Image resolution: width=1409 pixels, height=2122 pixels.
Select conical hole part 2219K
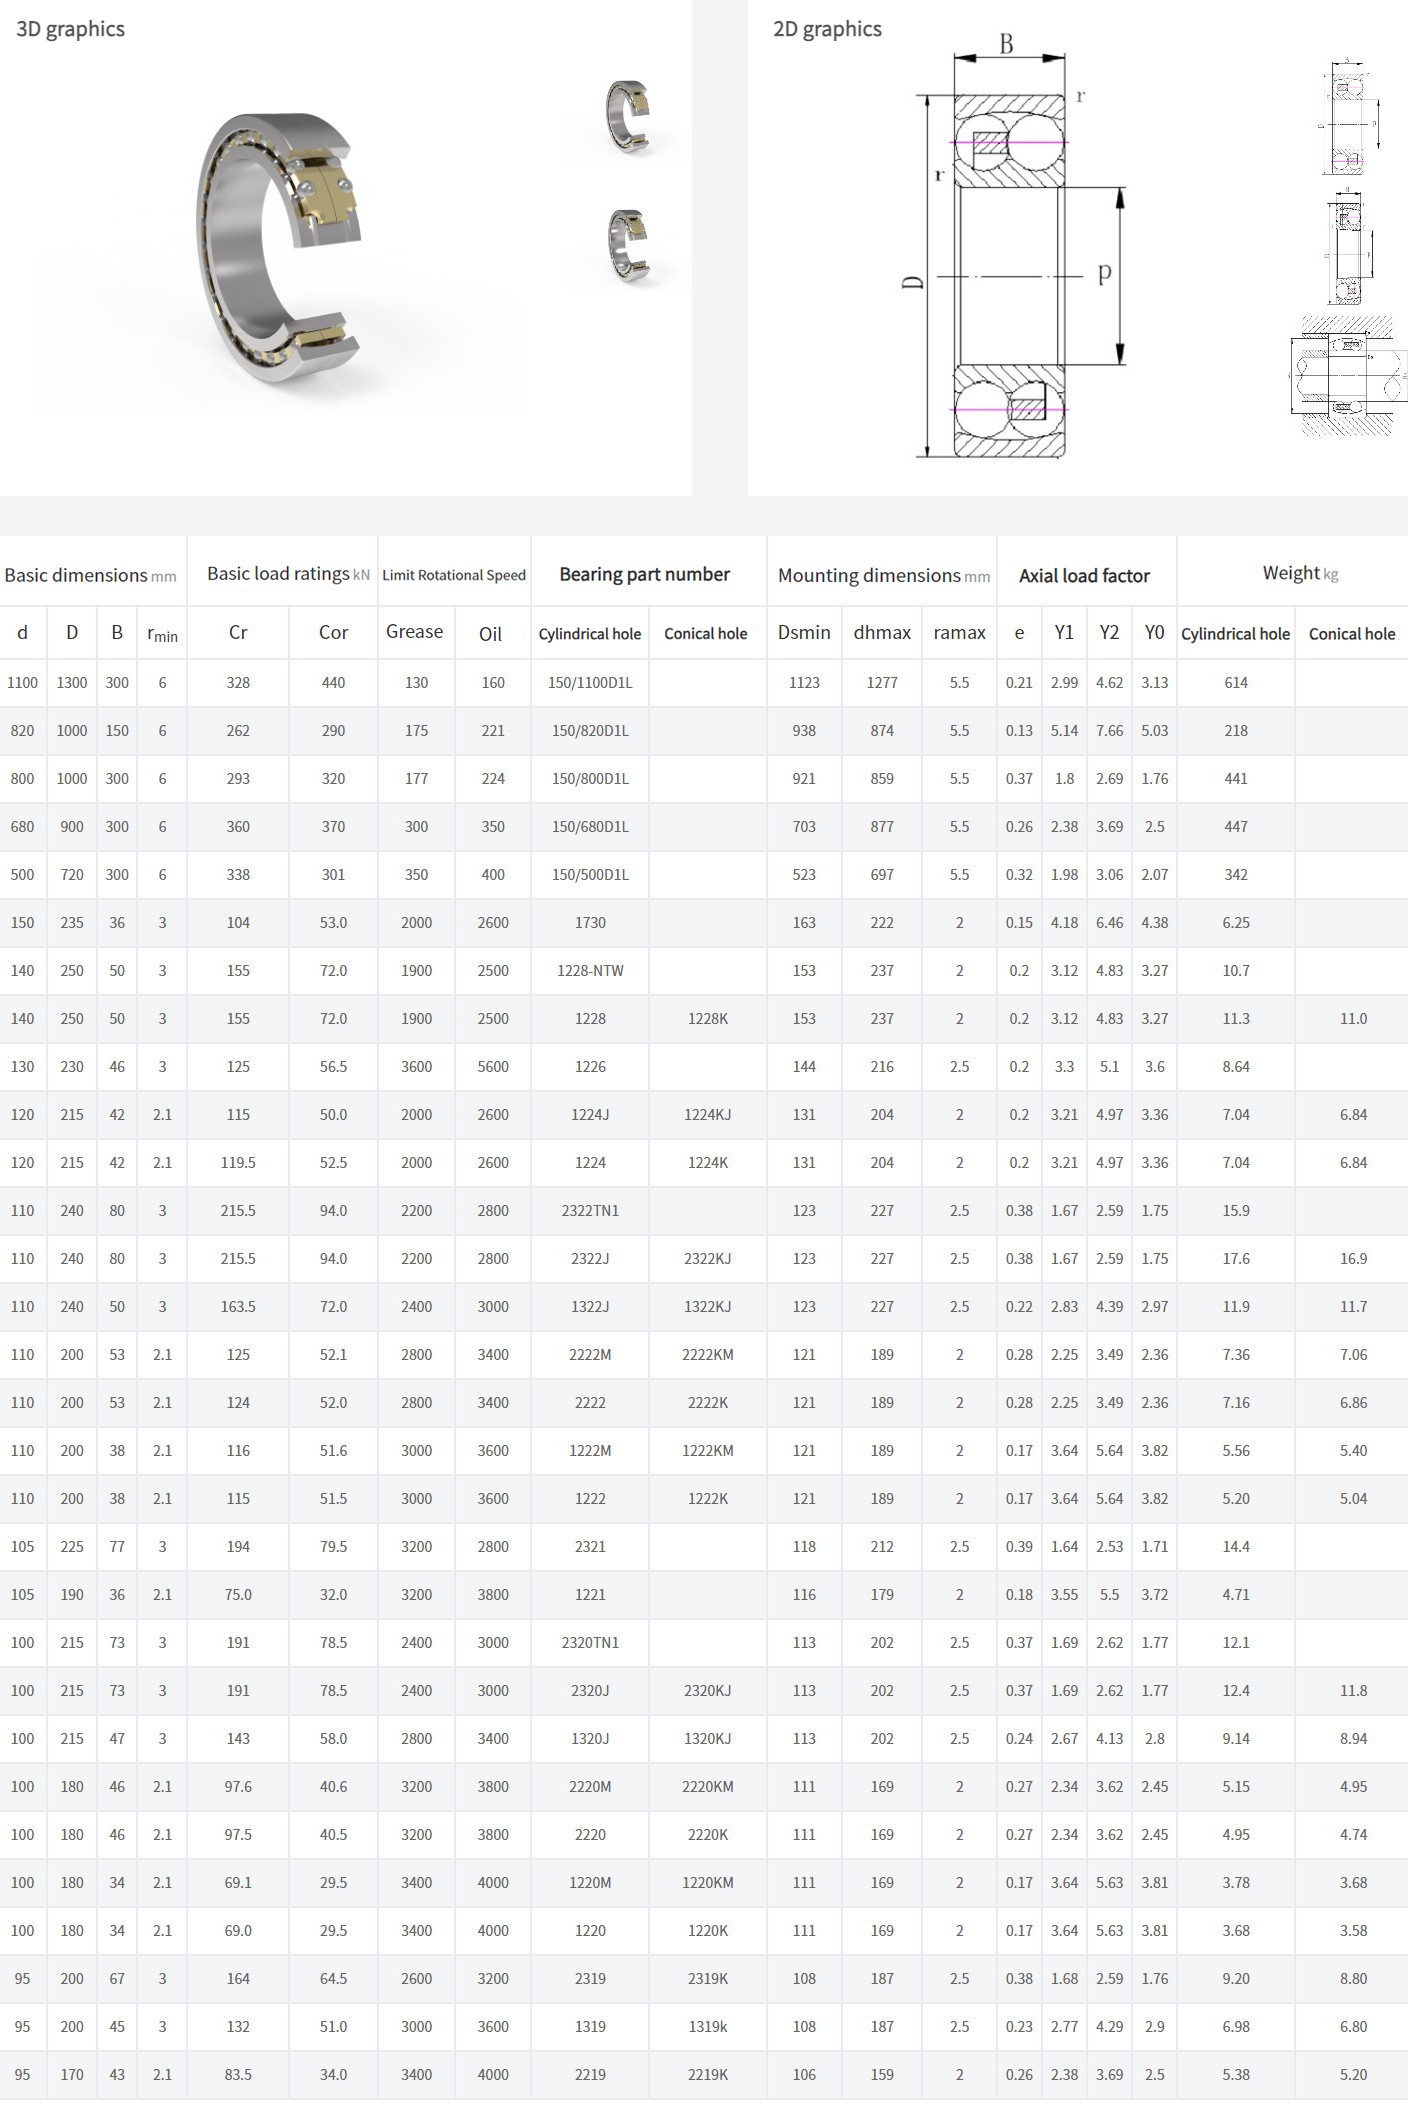(707, 2075)
